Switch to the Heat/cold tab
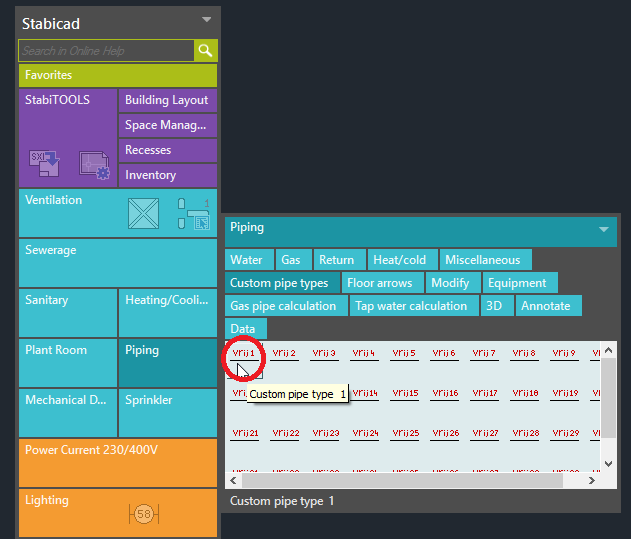The image size is (631, 539). (x=402, y=260)
